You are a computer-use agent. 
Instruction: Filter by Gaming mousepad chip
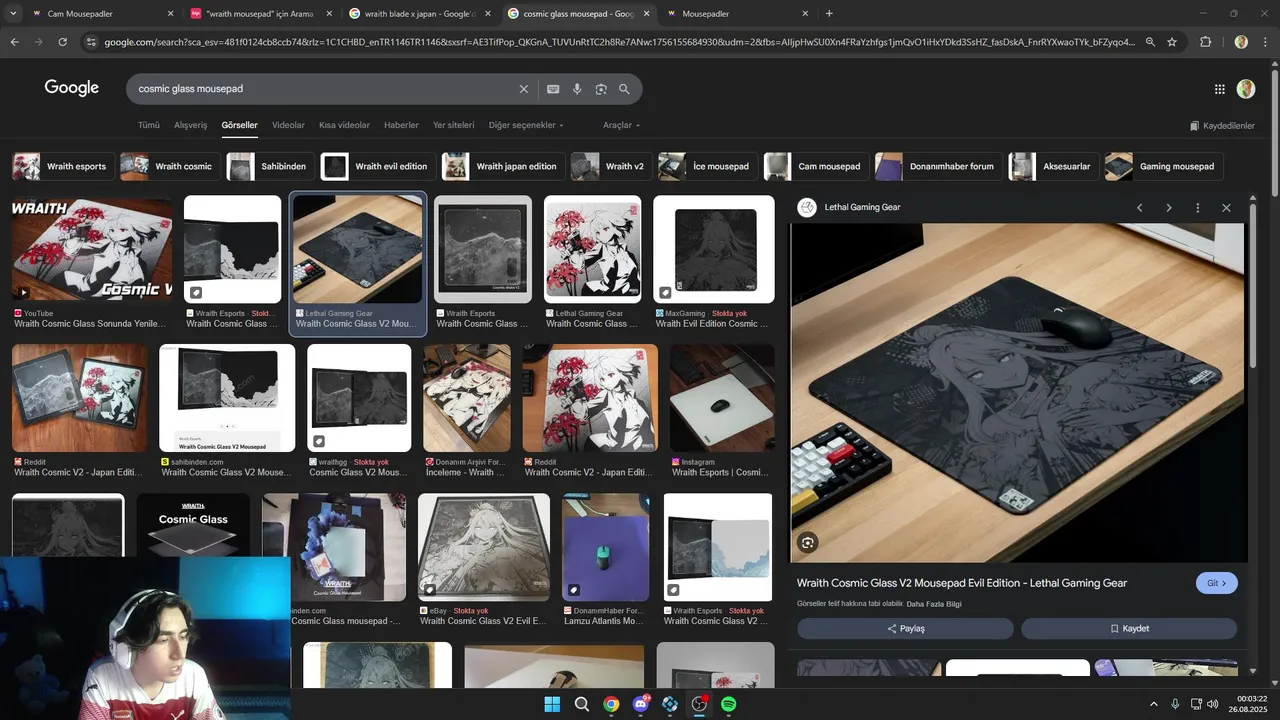coord(1163,166)
